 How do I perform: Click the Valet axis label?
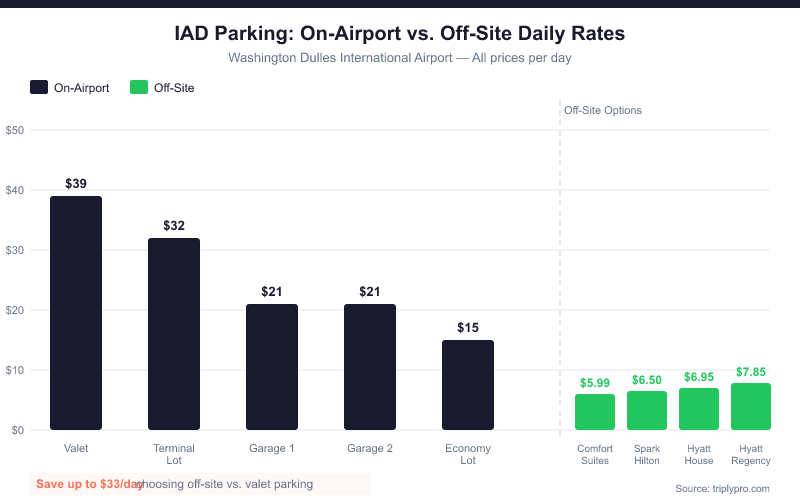(x=76, y=448)
